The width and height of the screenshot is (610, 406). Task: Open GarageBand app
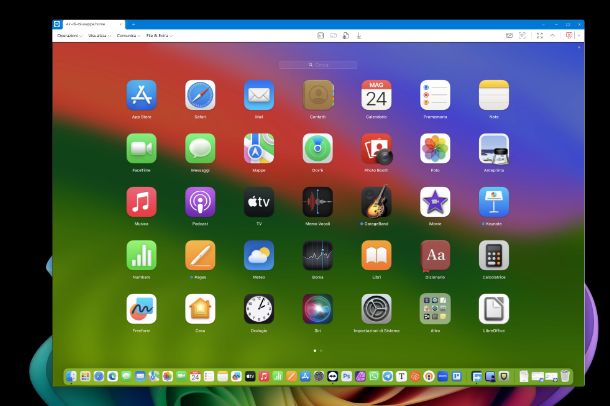(x=376, y=202)
